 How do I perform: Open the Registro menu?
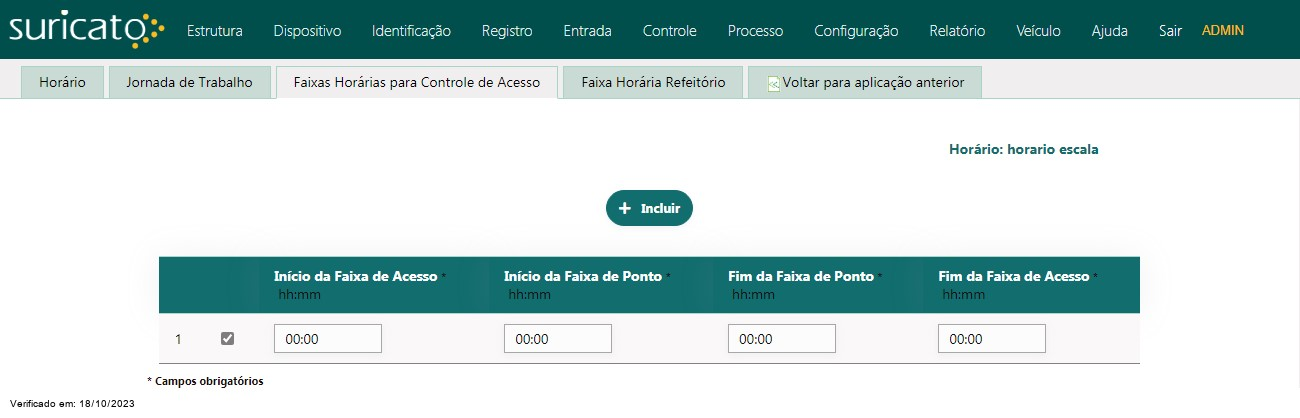[507, 31]
